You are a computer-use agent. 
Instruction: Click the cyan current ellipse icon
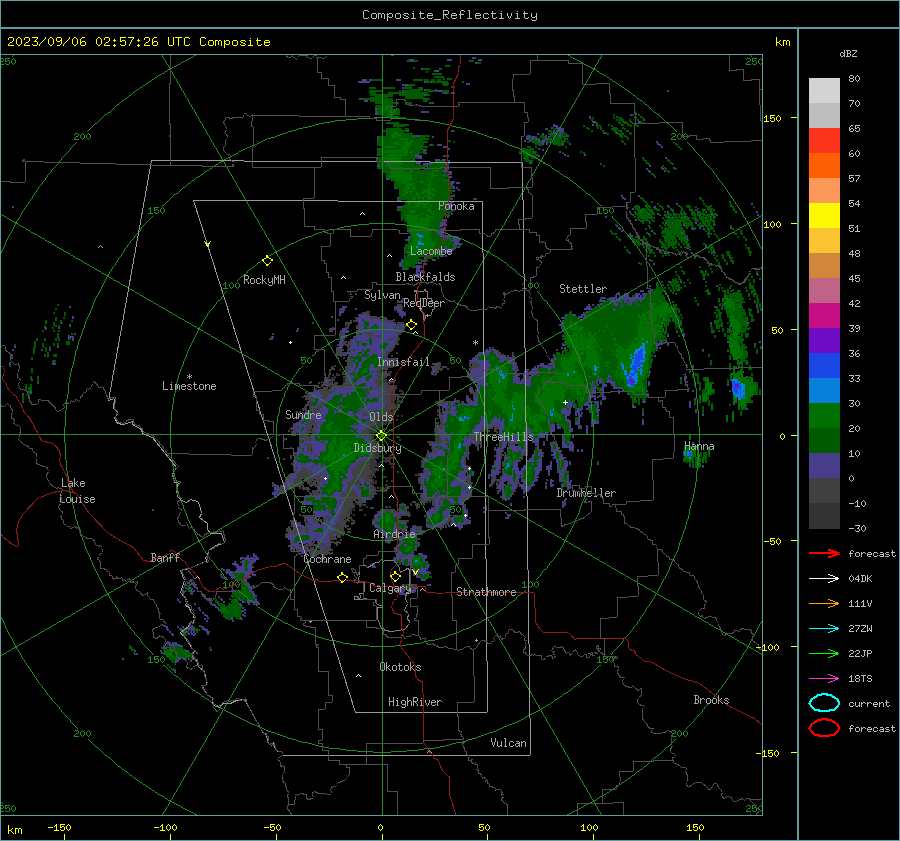click(x=824, y=703)
